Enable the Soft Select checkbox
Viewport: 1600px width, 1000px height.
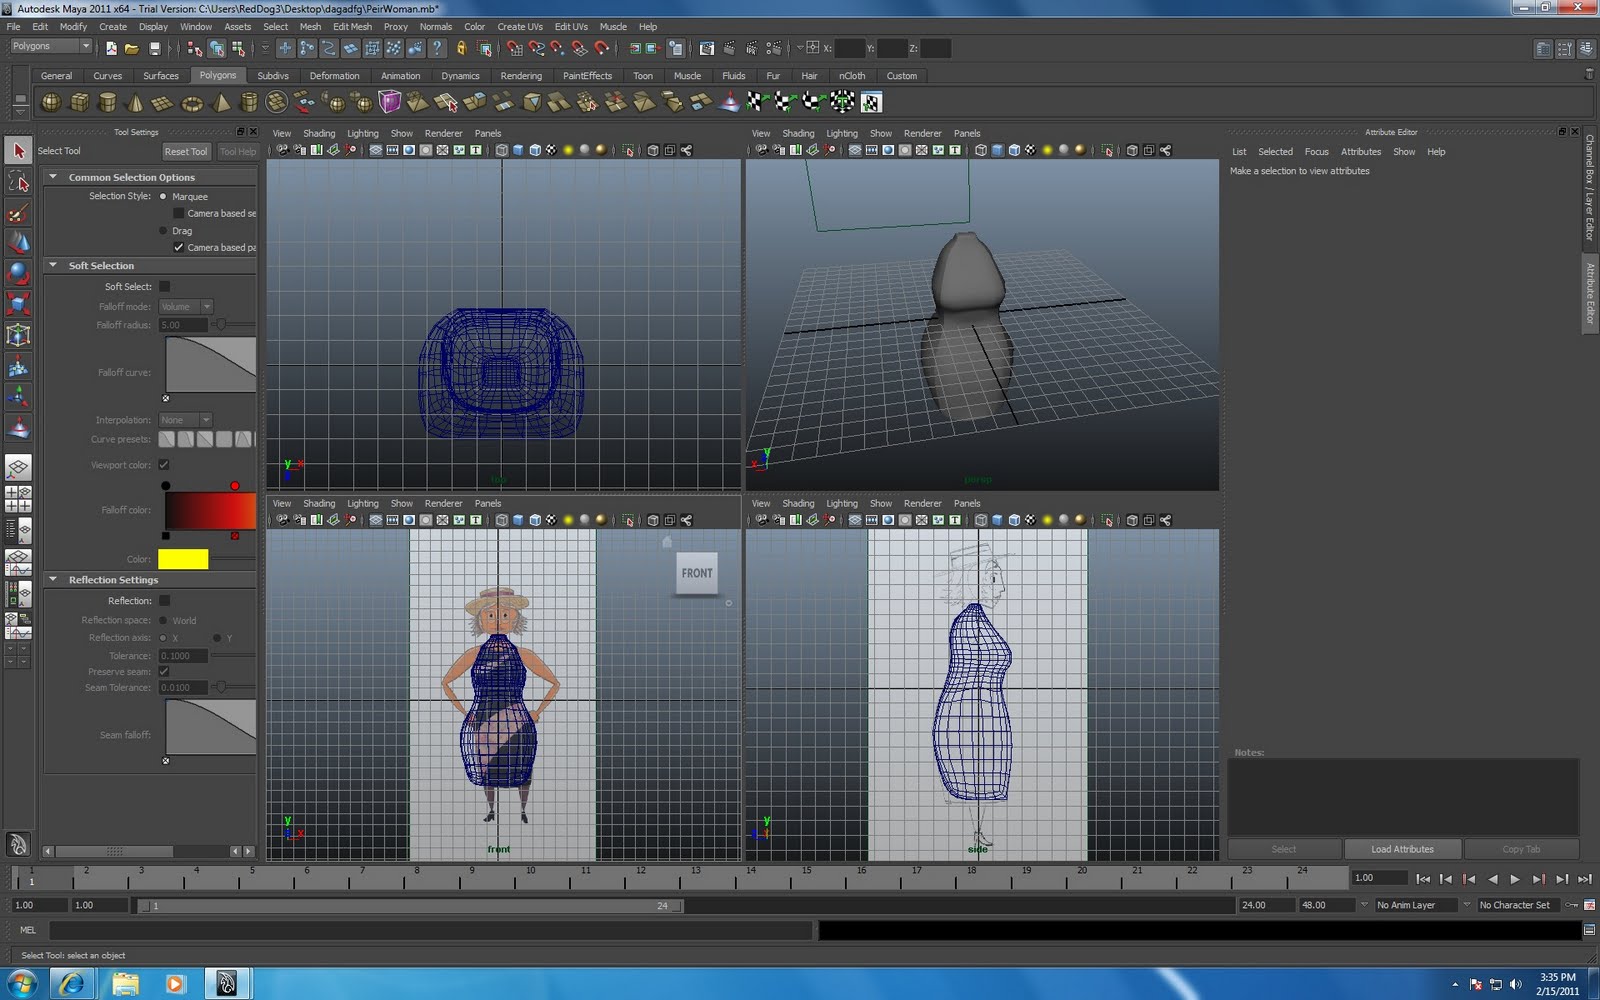pyautogui.click(x=165, y=286)
